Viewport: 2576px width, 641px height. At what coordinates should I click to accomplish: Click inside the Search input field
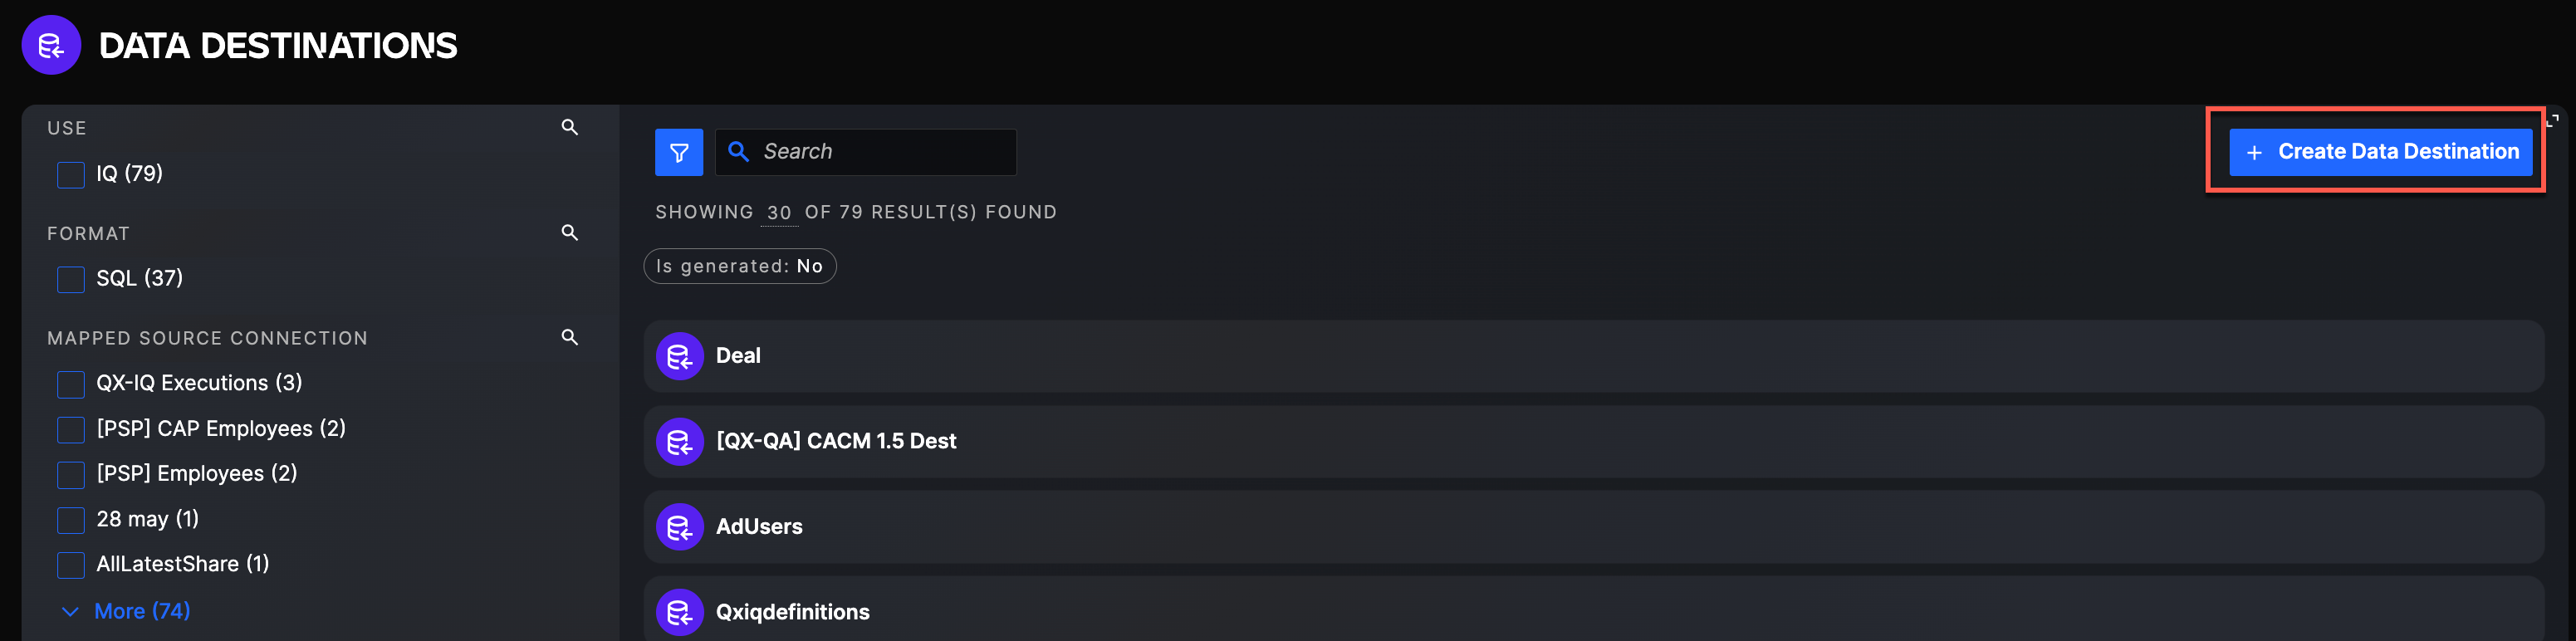click(x=880, y=152)
